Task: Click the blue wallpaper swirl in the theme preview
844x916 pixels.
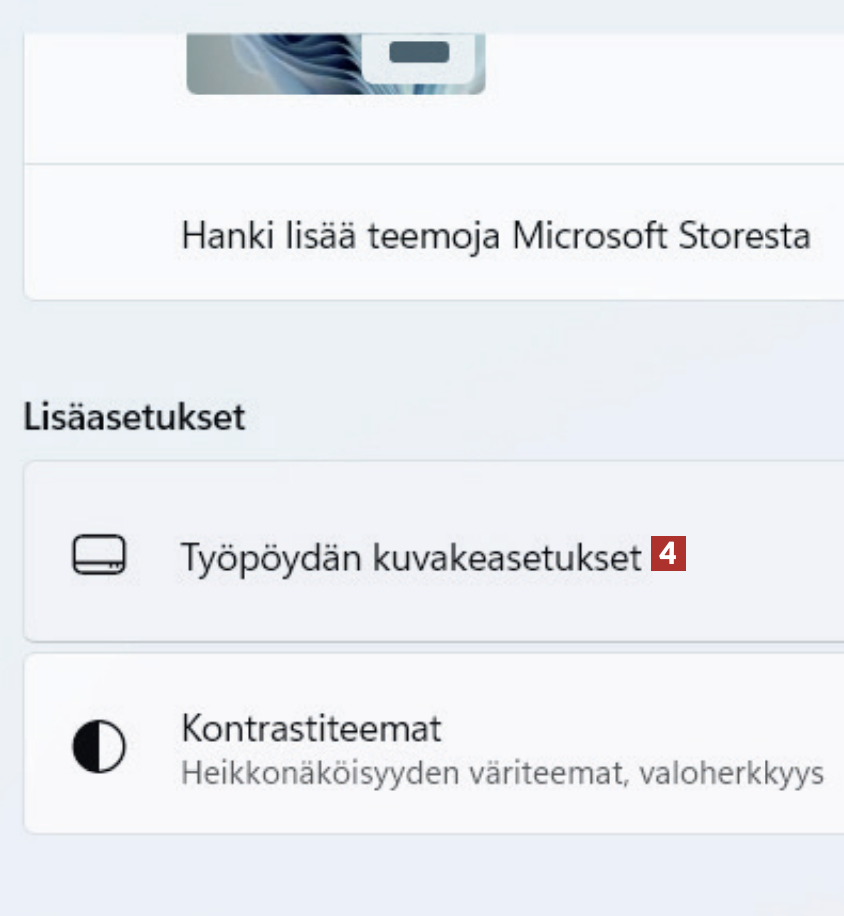Action: coord(270,62)
